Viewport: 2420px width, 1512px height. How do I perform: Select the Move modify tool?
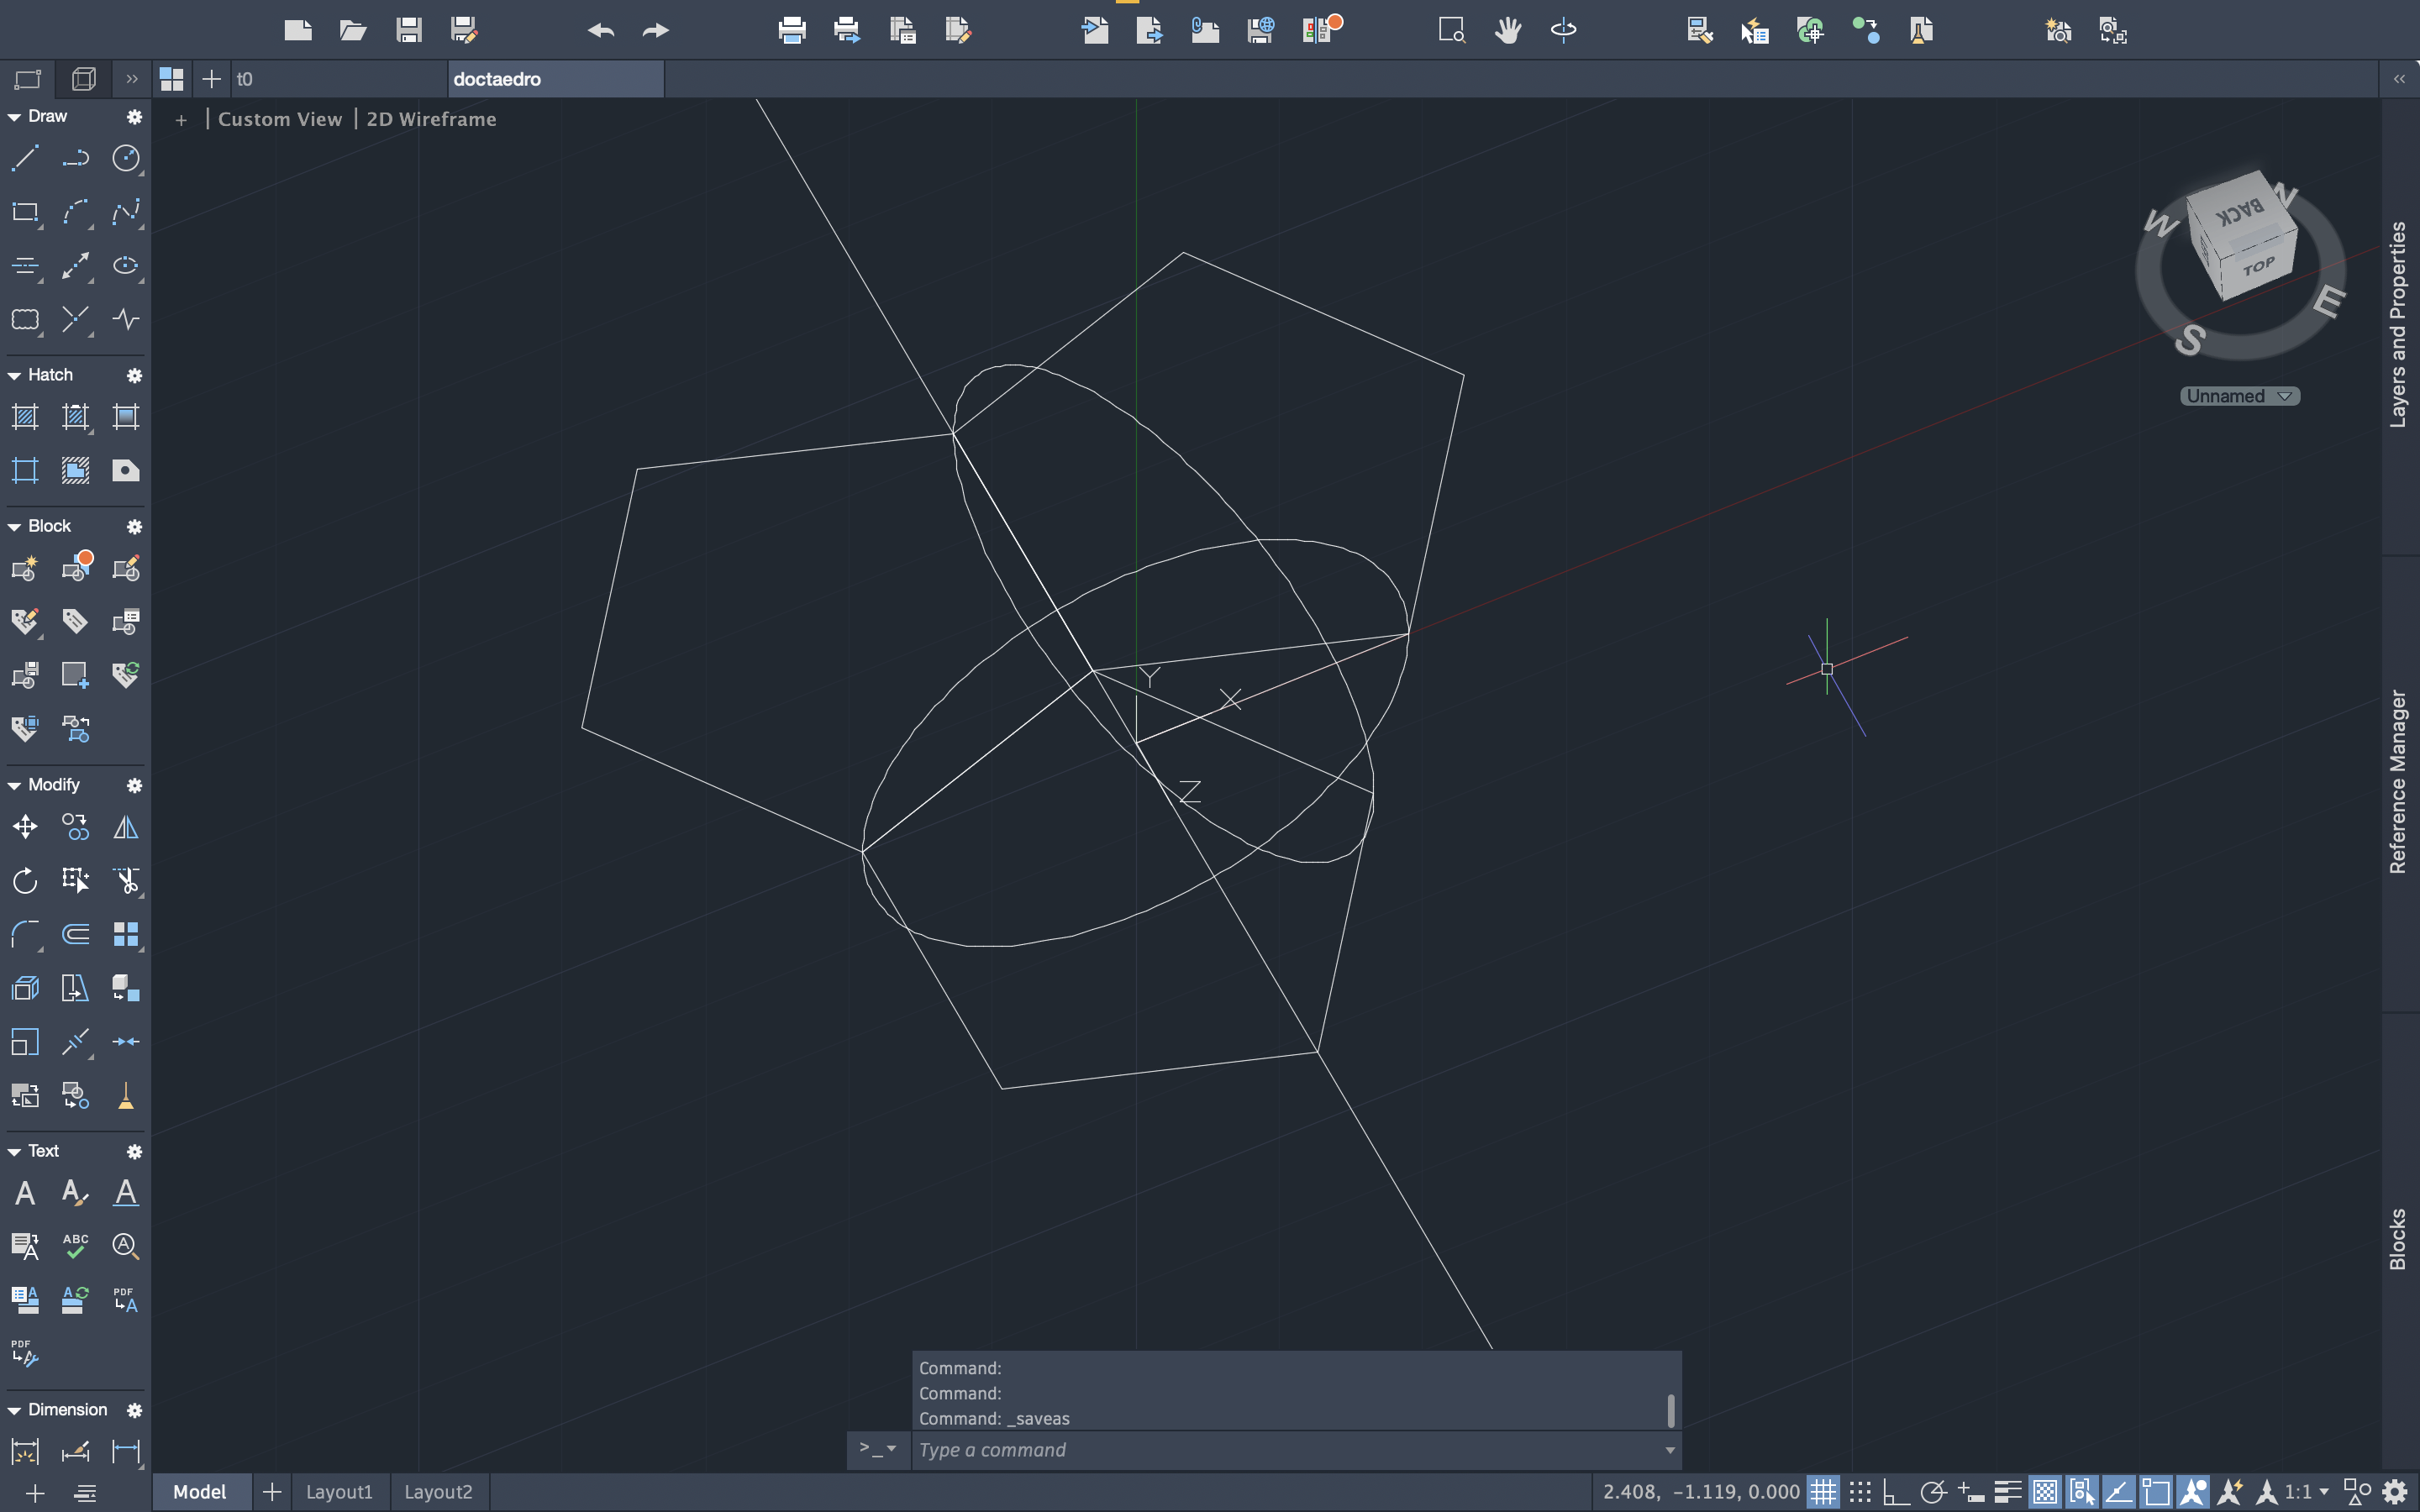[x=25, y=827]
